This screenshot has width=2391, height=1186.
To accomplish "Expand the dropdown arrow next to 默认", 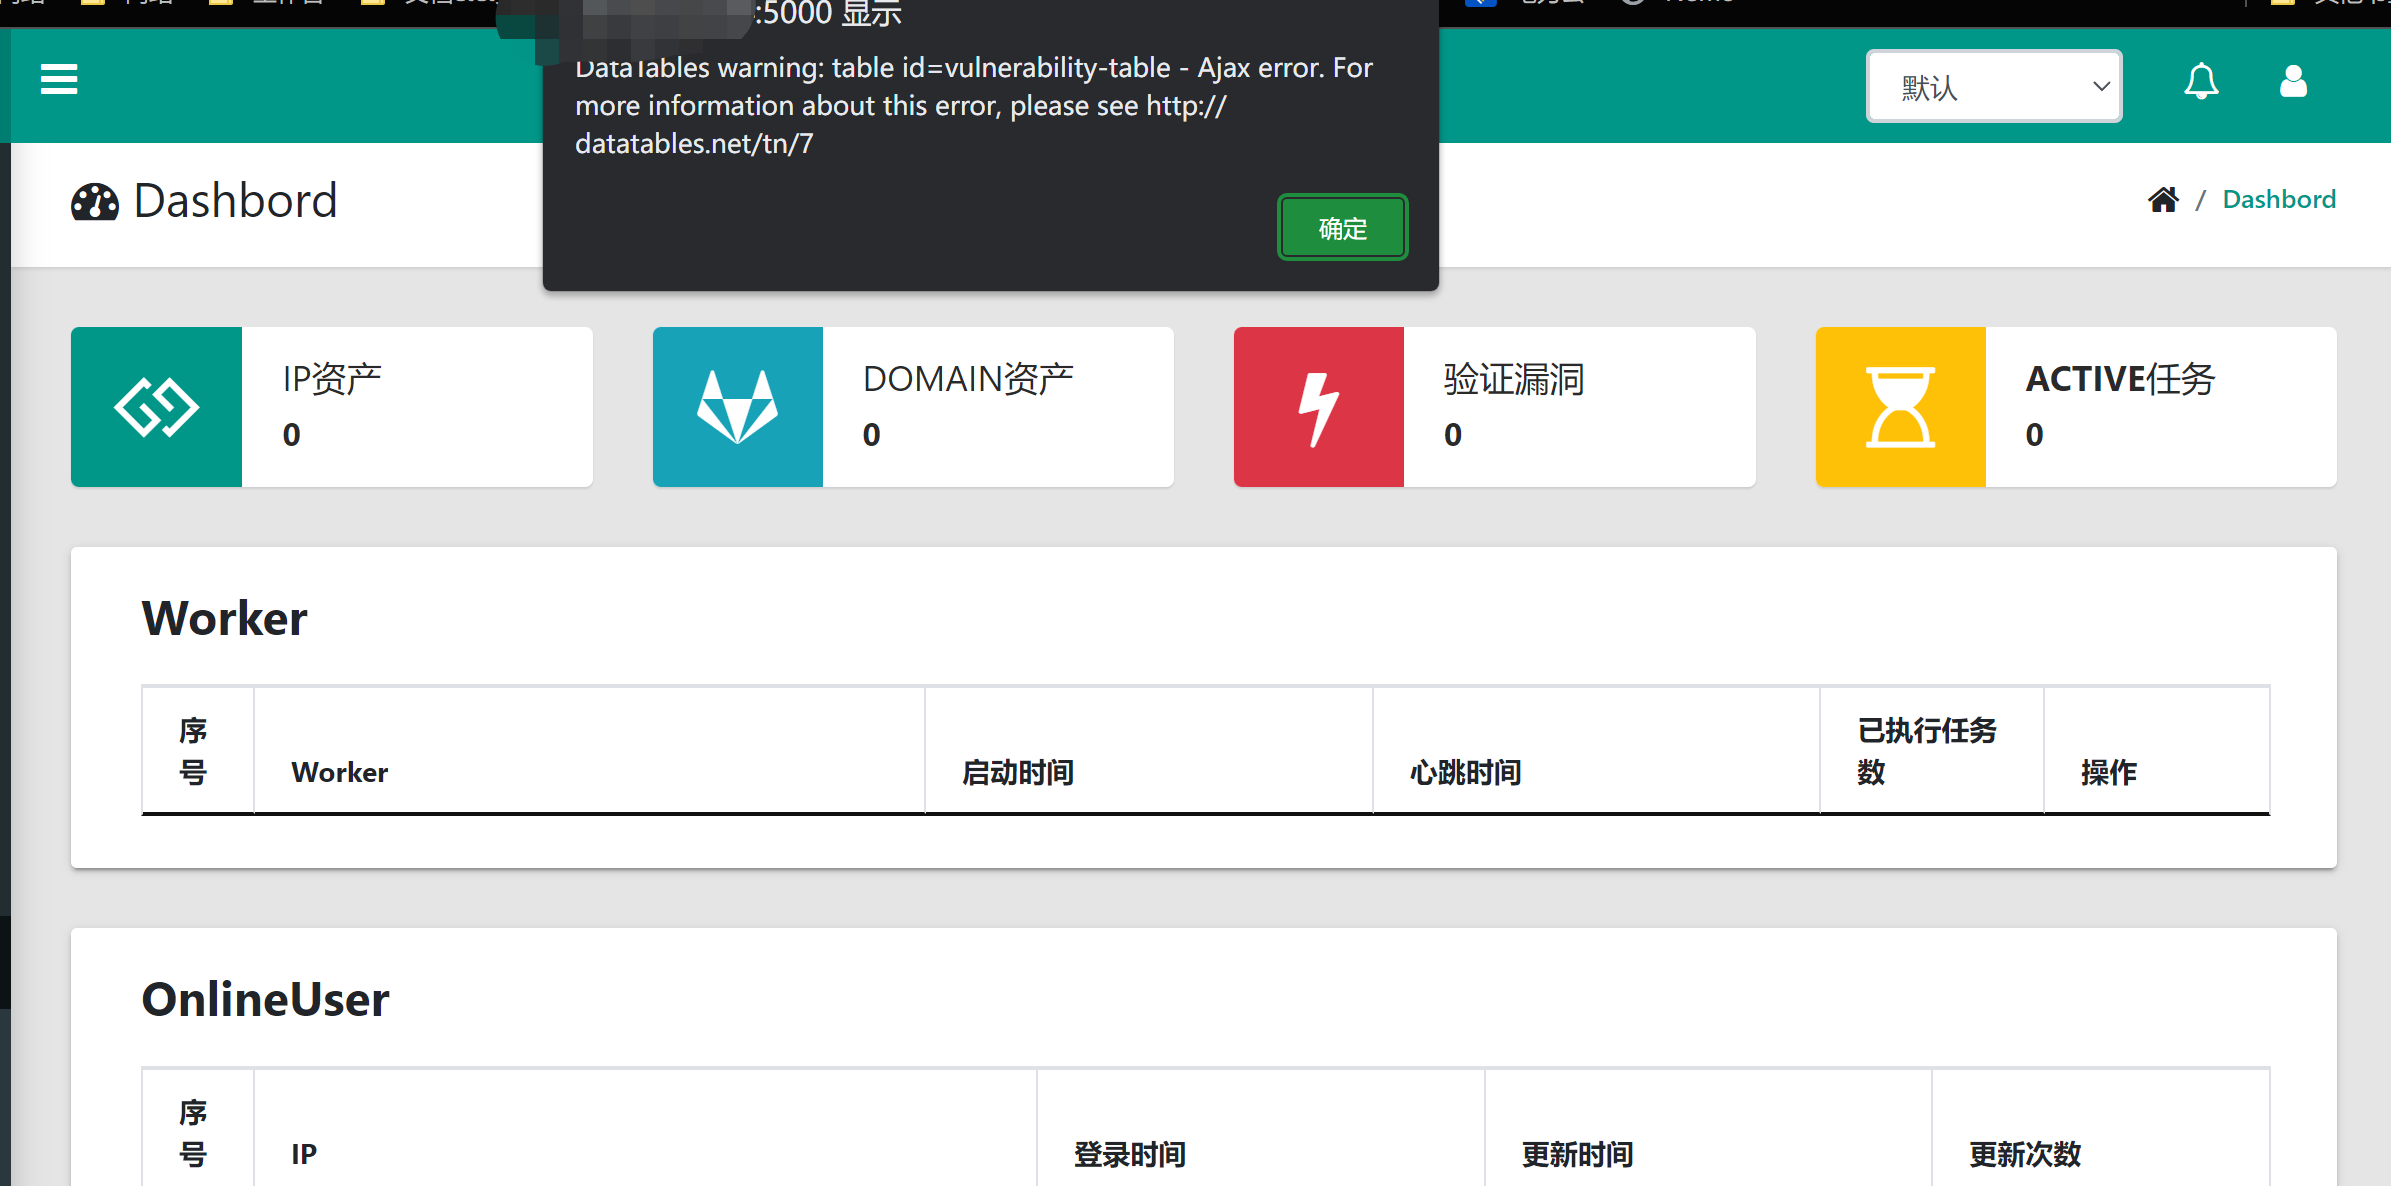I will [x=2100, y=86].
